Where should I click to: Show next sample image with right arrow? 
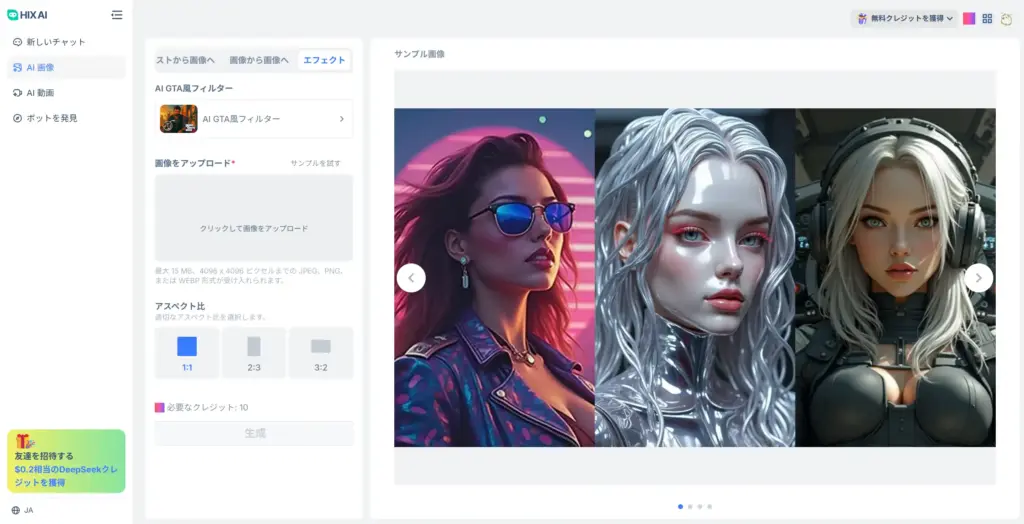[979, 278]
